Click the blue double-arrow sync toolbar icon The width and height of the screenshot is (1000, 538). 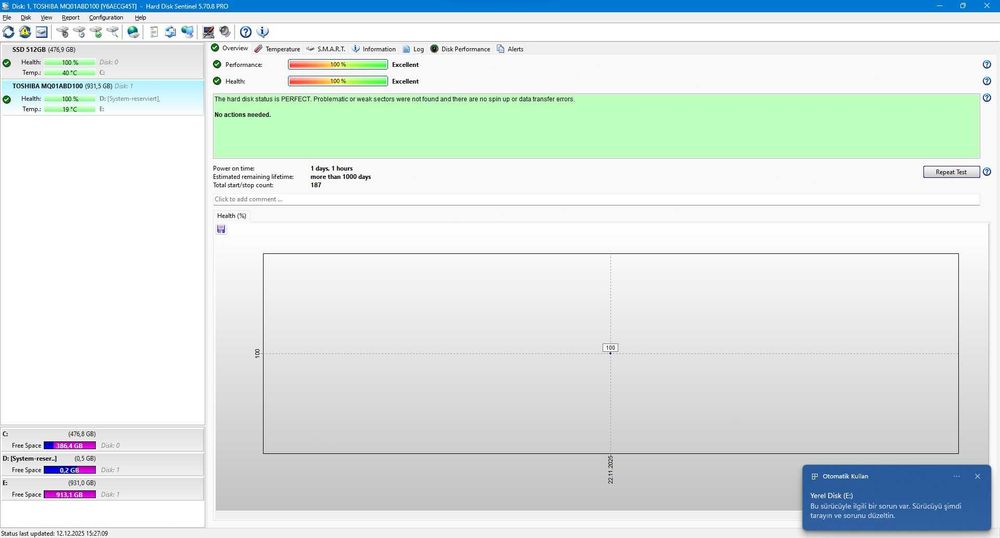(x=170, y=32)
